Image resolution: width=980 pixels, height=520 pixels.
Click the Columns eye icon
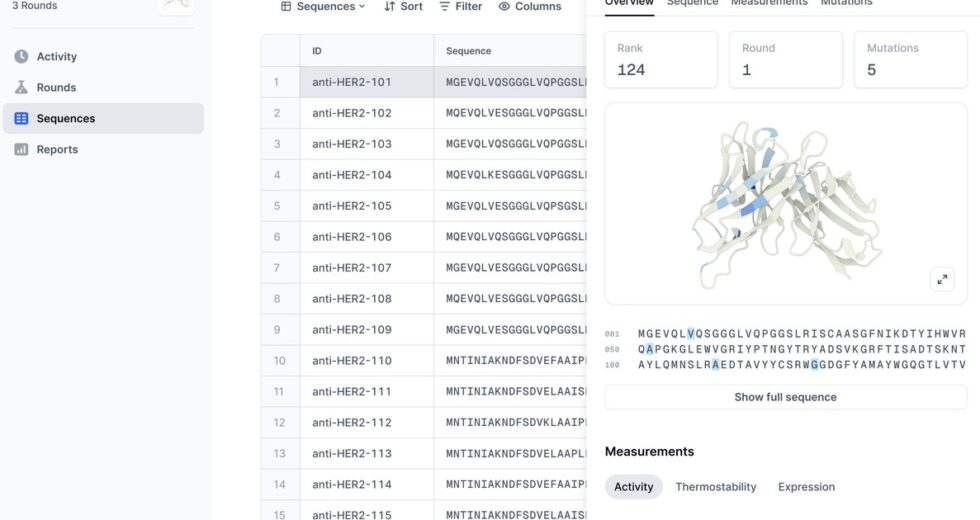[504, 6]
